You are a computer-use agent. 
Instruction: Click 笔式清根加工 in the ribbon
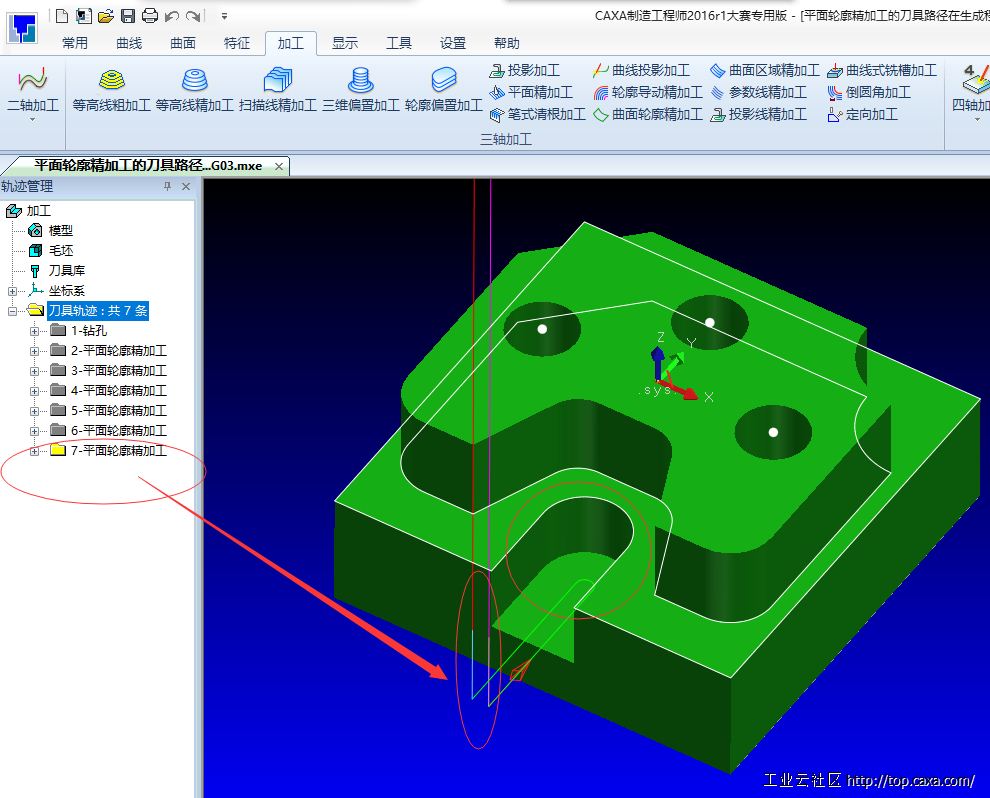pos(537,115)
